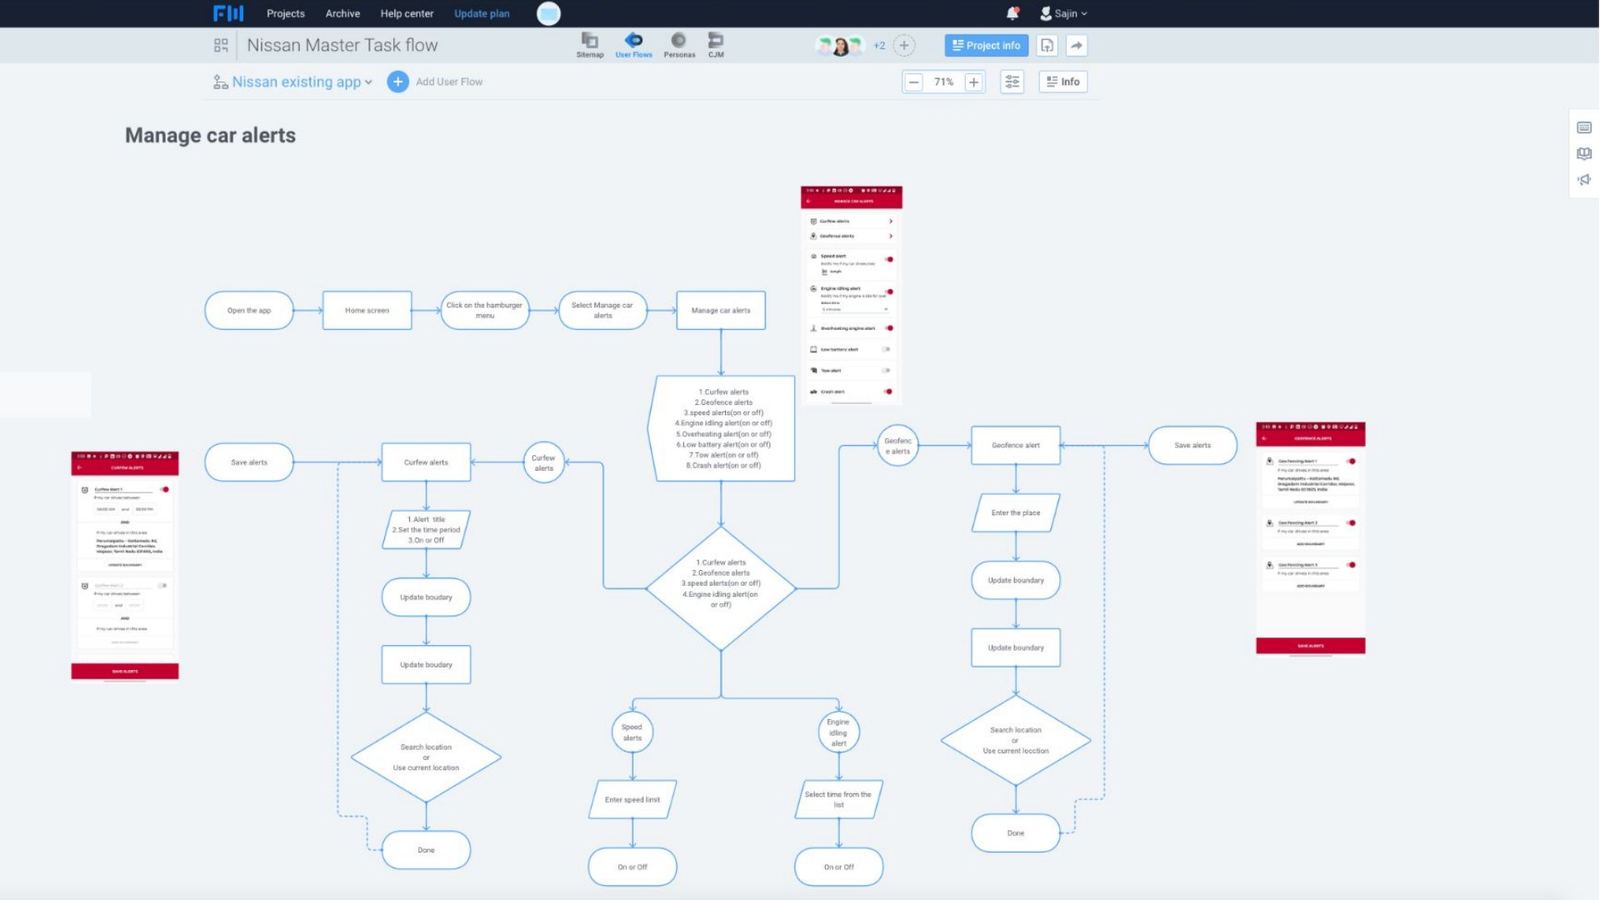
Task: Click the Nissan Master Task flow title
Action: click(x=342, y=45)
